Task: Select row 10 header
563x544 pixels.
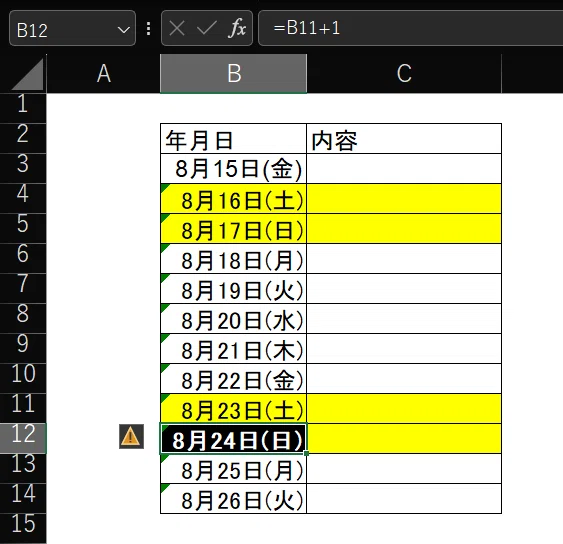Action: (23, 378)
